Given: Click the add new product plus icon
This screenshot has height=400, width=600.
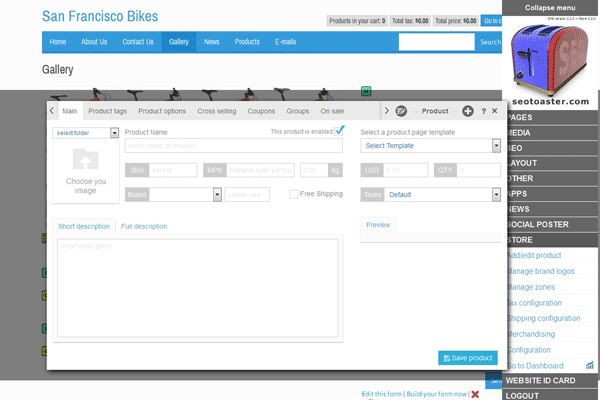Looking at the screenshot, I should point(468,111).
